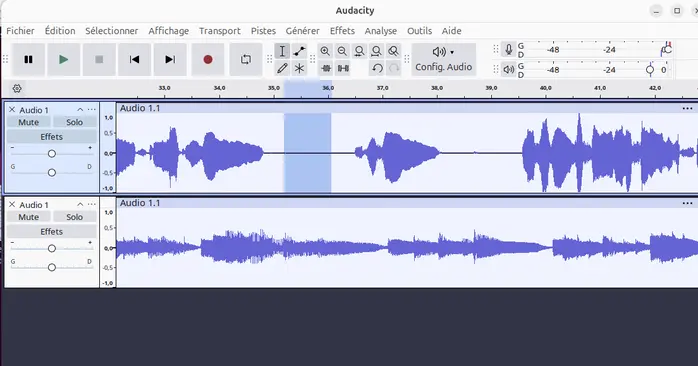Screen dimensions: 698x366
Task: Click the Silence audio selection icon
Action: tap(343, 68)
